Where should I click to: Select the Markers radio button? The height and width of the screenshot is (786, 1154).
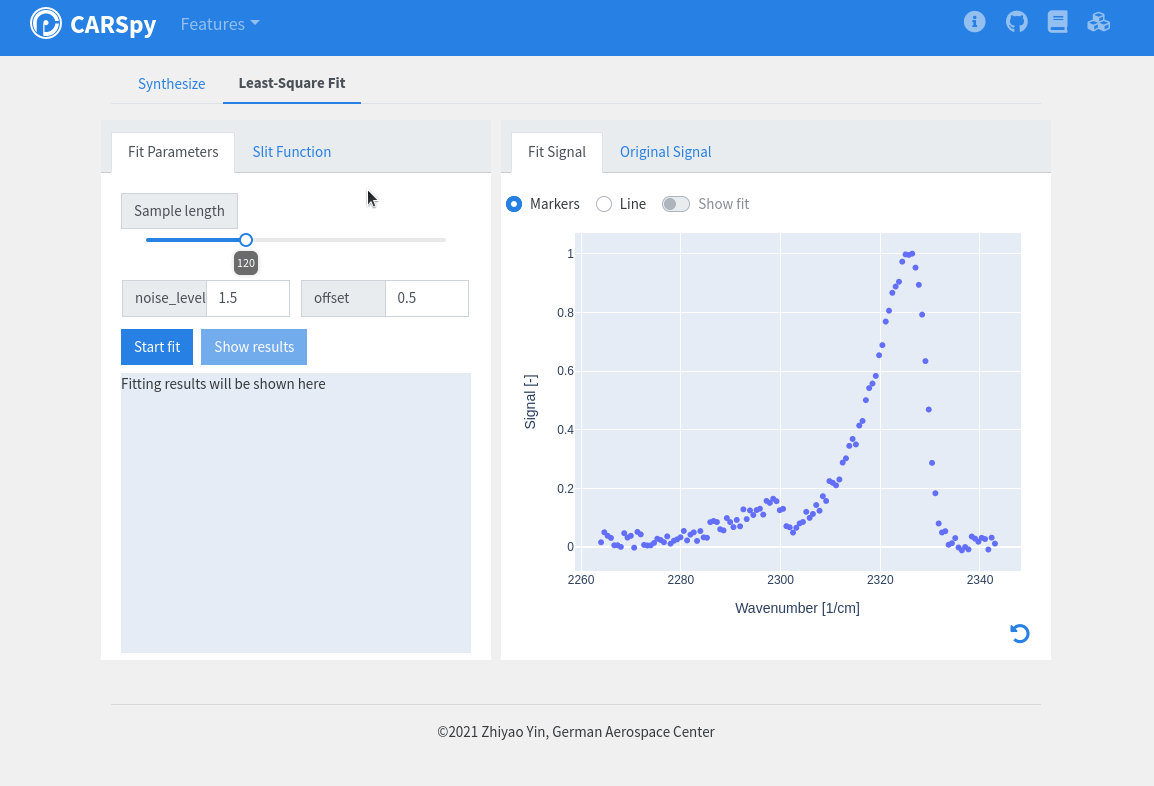[x=514, y=204]
